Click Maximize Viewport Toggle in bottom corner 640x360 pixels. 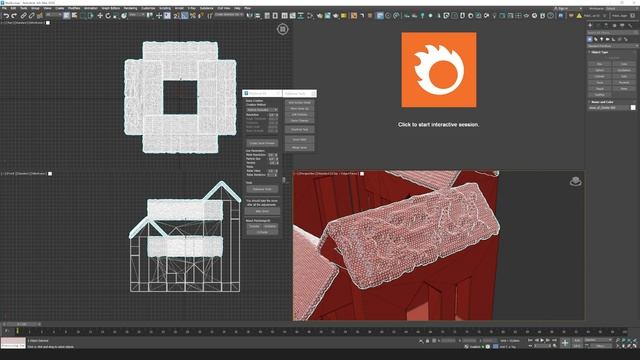pyautogui.click(x=635, y=346)
